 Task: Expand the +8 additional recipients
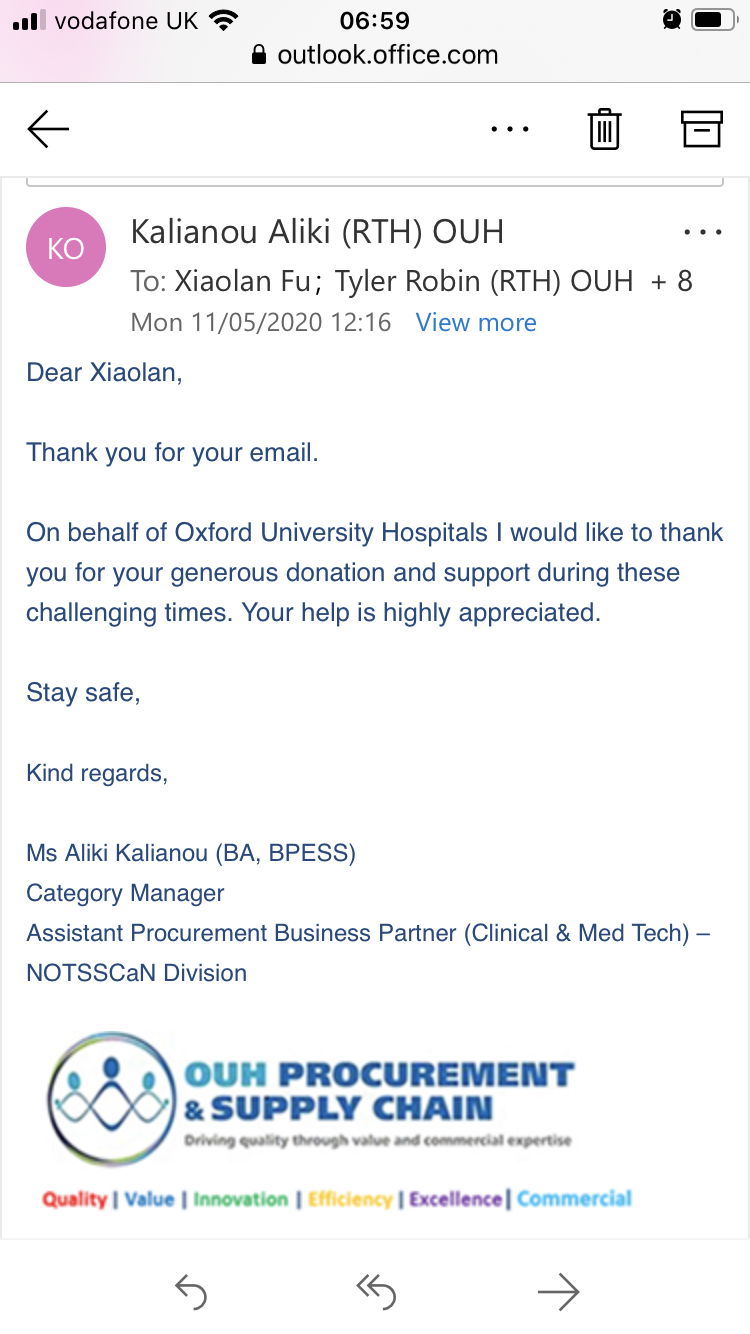click(671, 281)
